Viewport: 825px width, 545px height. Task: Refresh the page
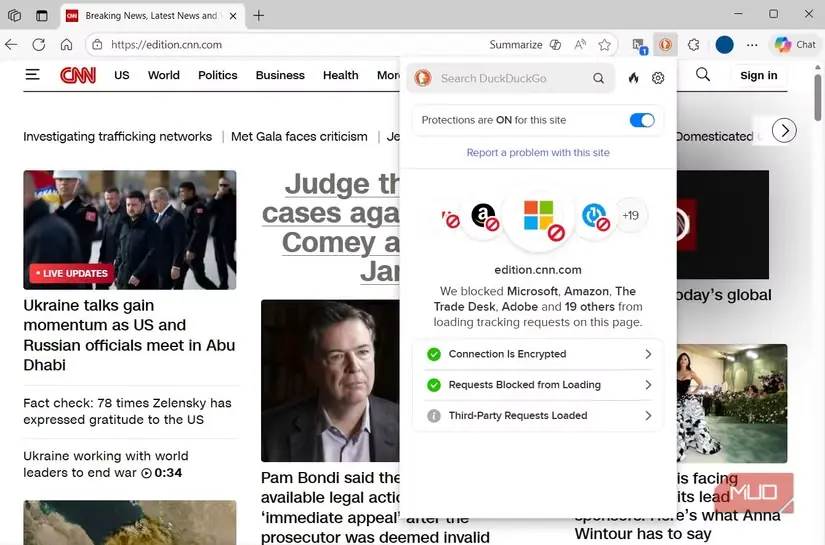click(39, 45)
